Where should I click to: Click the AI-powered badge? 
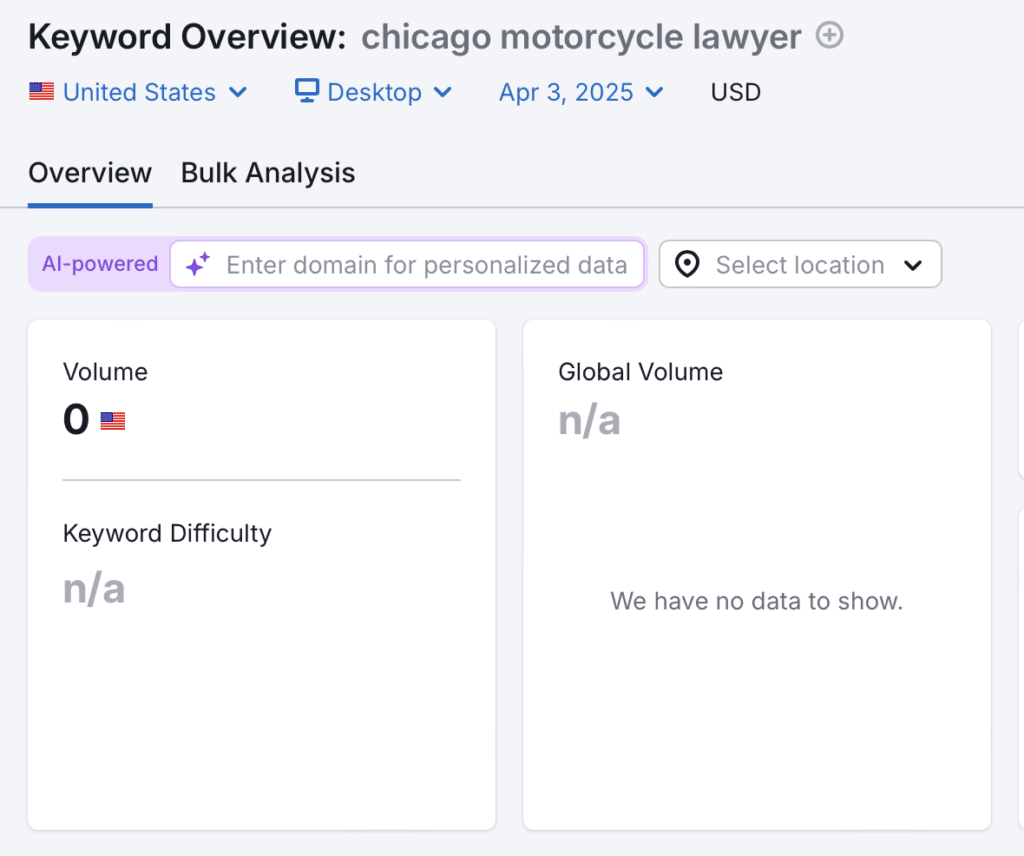pyautogui.click(x=100, y=264)
